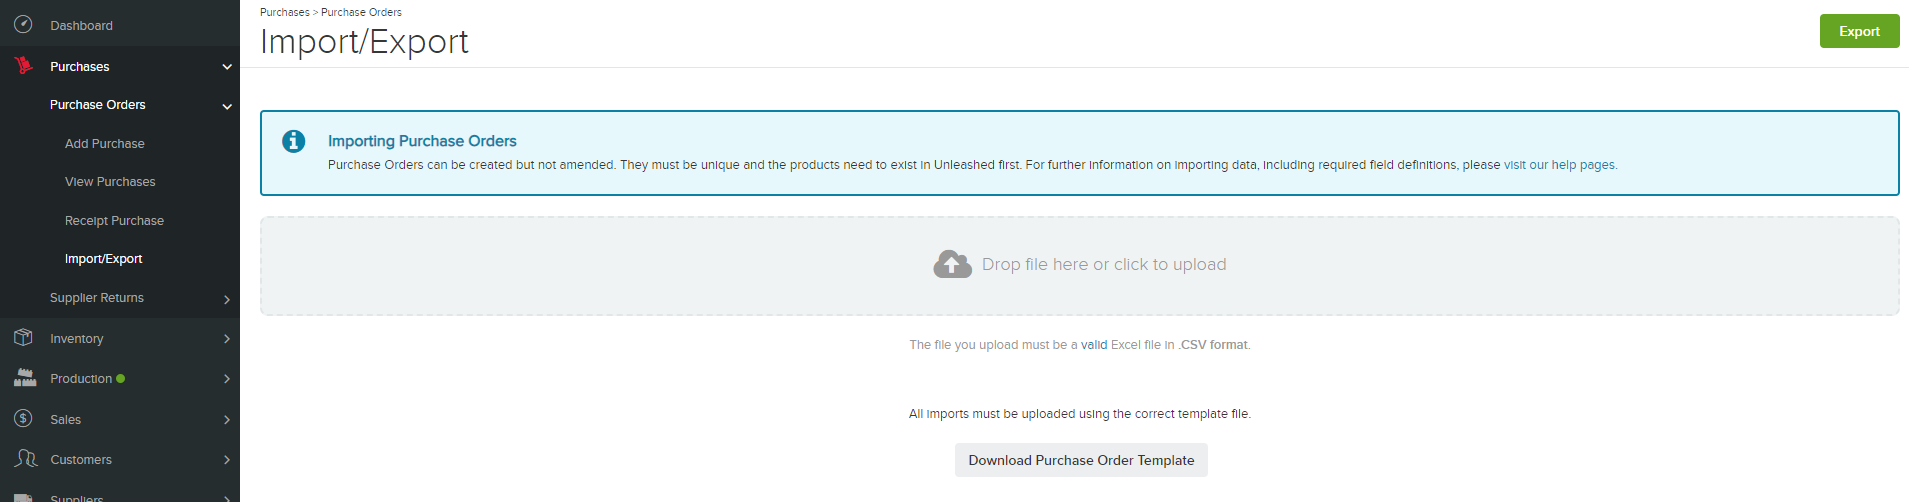Click the cloud upload icon
The height and width of the screenshot is (502, 1909).
[952, 264]
